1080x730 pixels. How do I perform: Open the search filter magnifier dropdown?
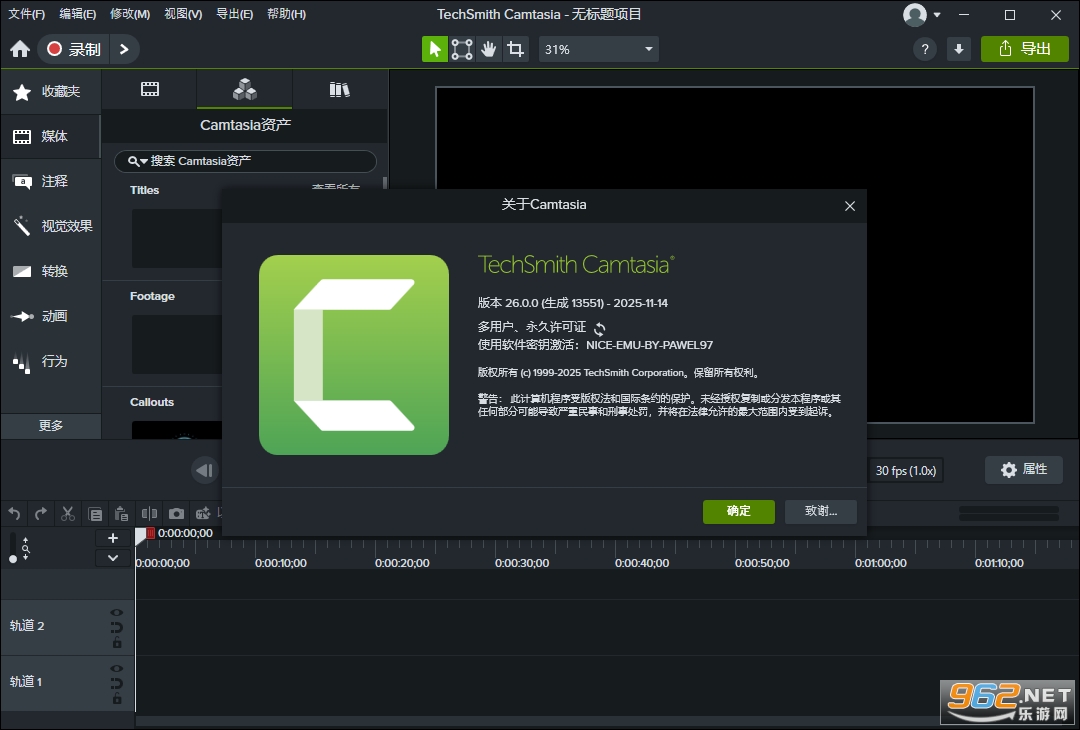coord(138,161)
